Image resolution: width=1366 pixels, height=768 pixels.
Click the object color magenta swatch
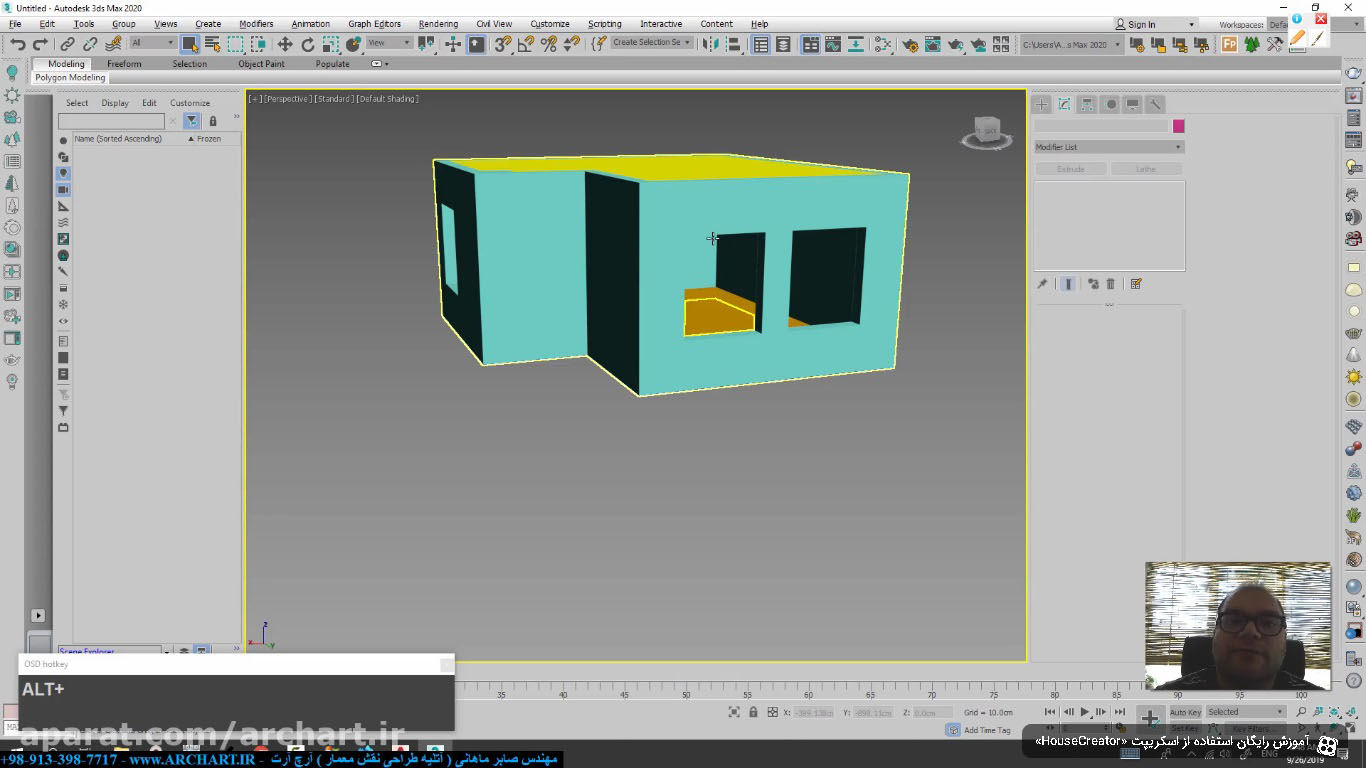click(1178, 126)
